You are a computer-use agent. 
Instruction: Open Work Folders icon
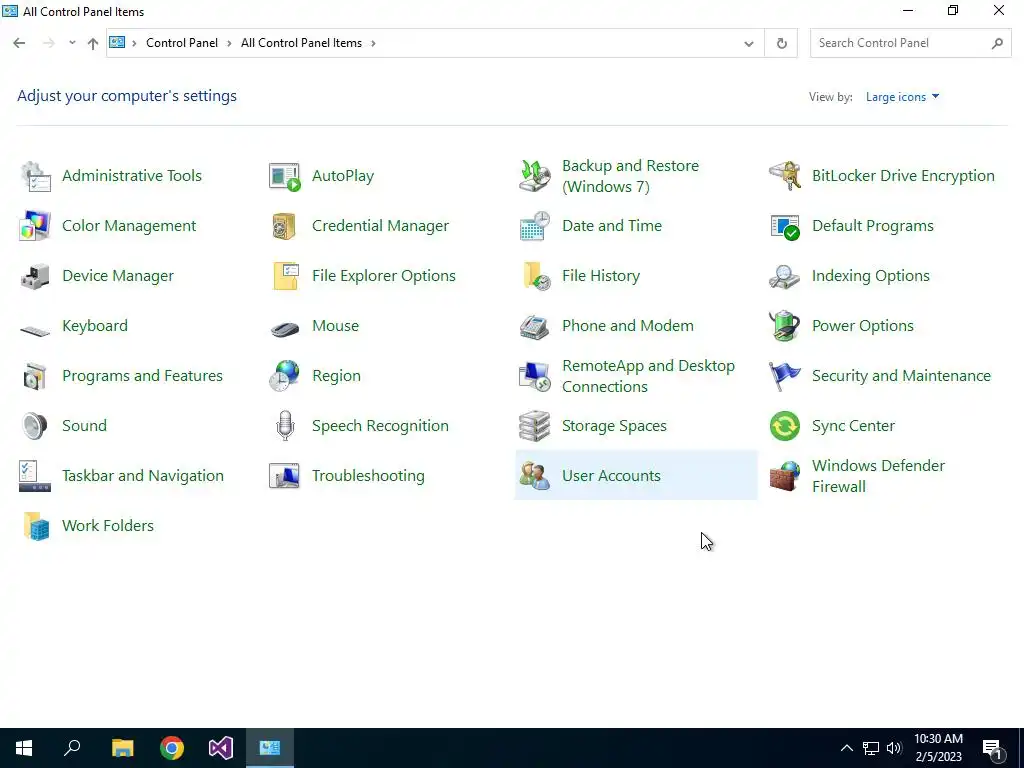point(35,526)
